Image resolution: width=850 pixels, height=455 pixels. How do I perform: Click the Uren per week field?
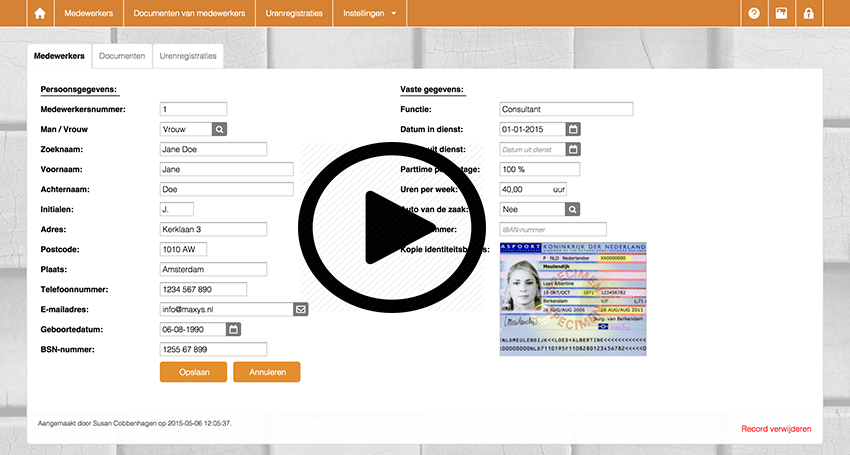coord(533,189)
